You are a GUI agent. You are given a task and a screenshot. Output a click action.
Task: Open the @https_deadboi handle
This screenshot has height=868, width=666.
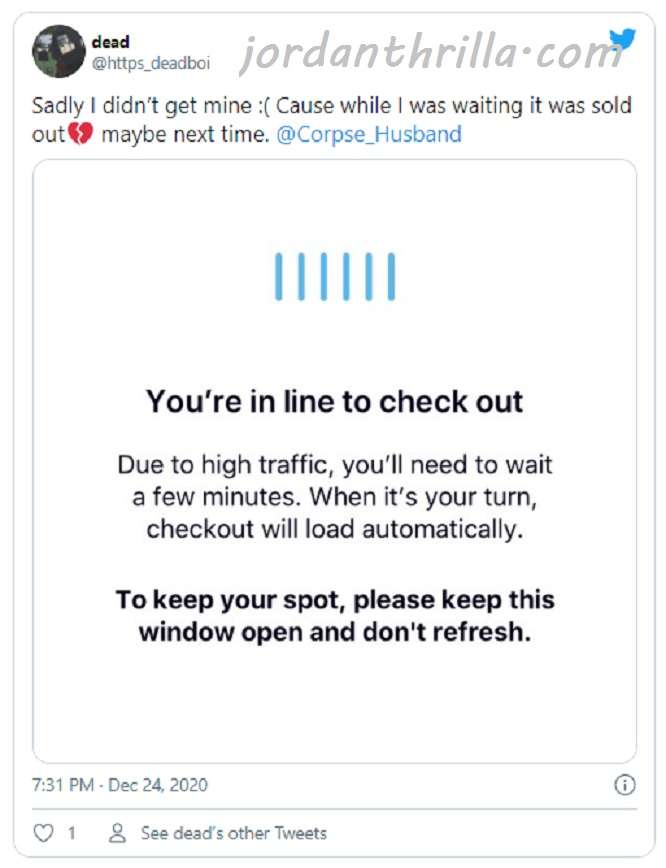[151, 64]
